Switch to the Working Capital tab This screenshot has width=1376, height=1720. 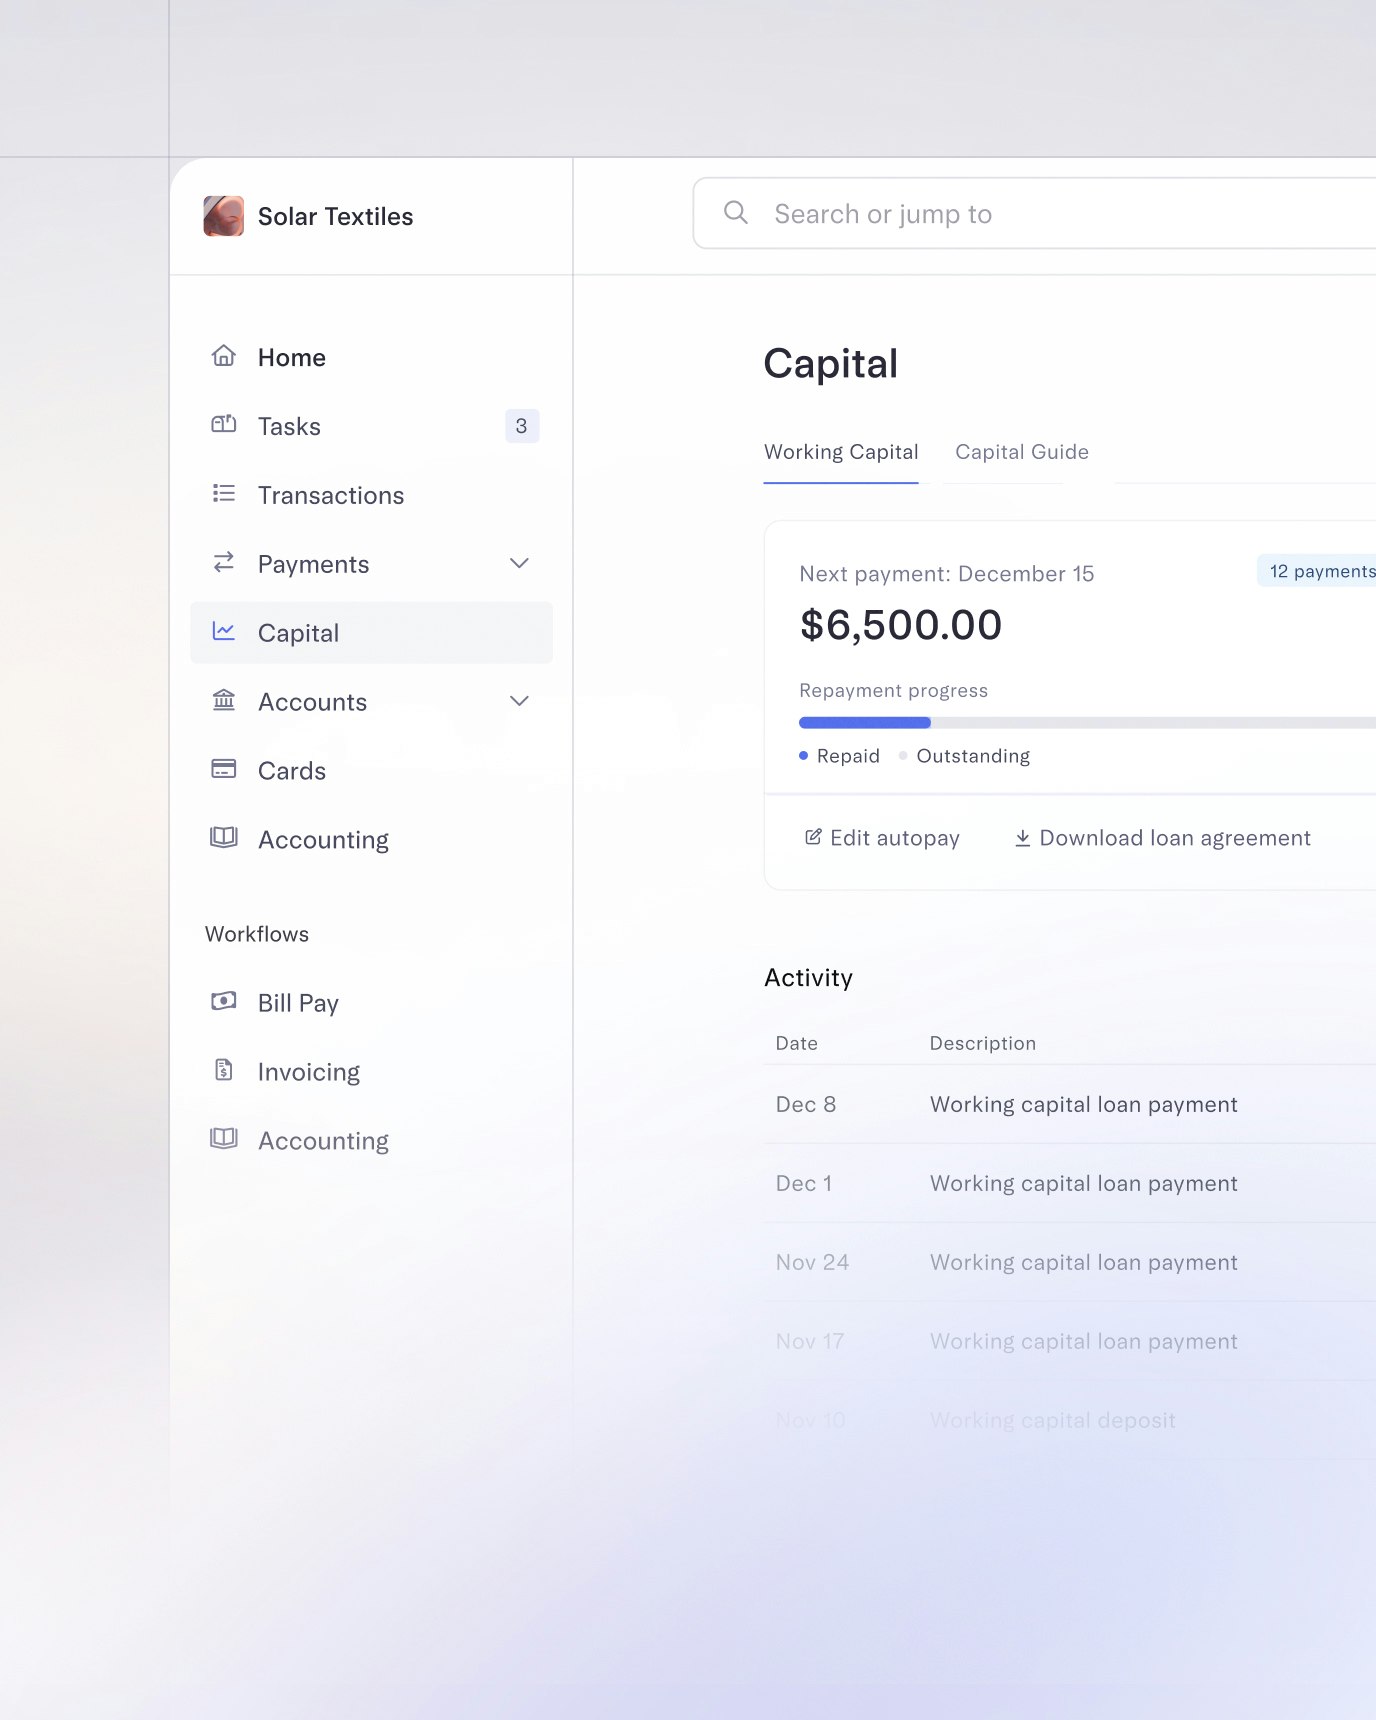pos(841,452)
